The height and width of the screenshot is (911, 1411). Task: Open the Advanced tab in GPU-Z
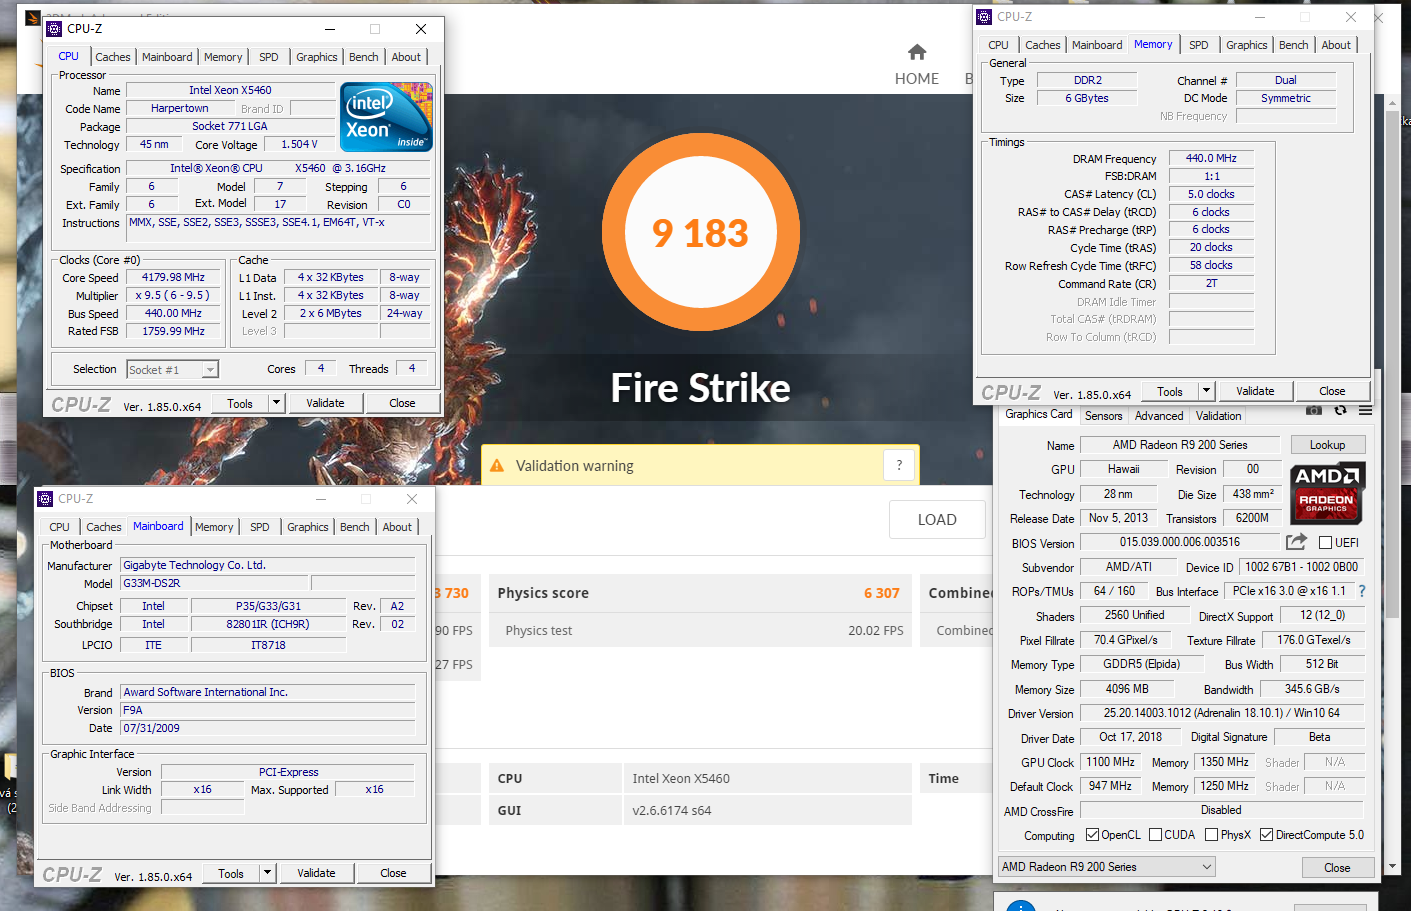[1159, 416]
